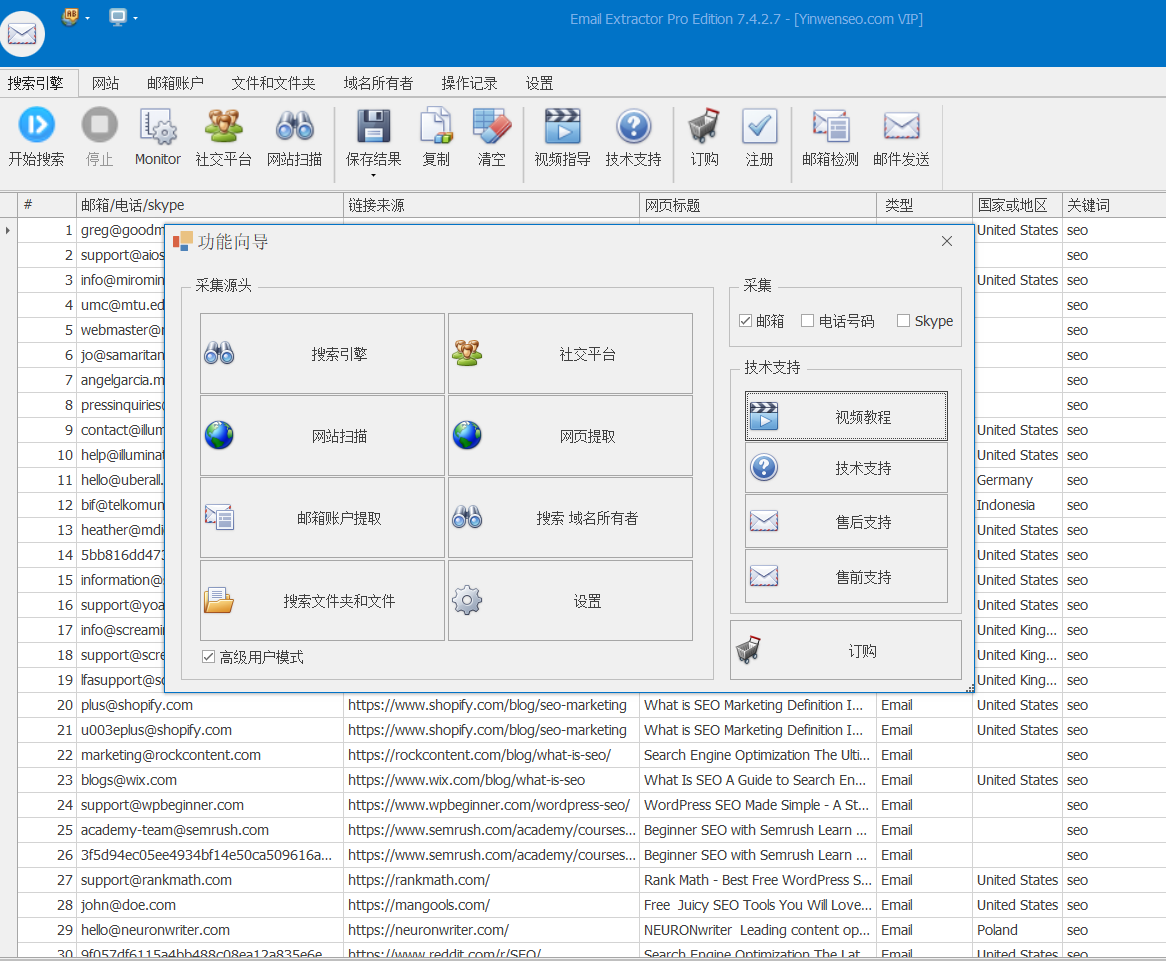This screenshot has height=961, width=1166.
Task: Toggle 高级用户模式 checkbox
Action: pyautogui.click(x=208, y=657)
